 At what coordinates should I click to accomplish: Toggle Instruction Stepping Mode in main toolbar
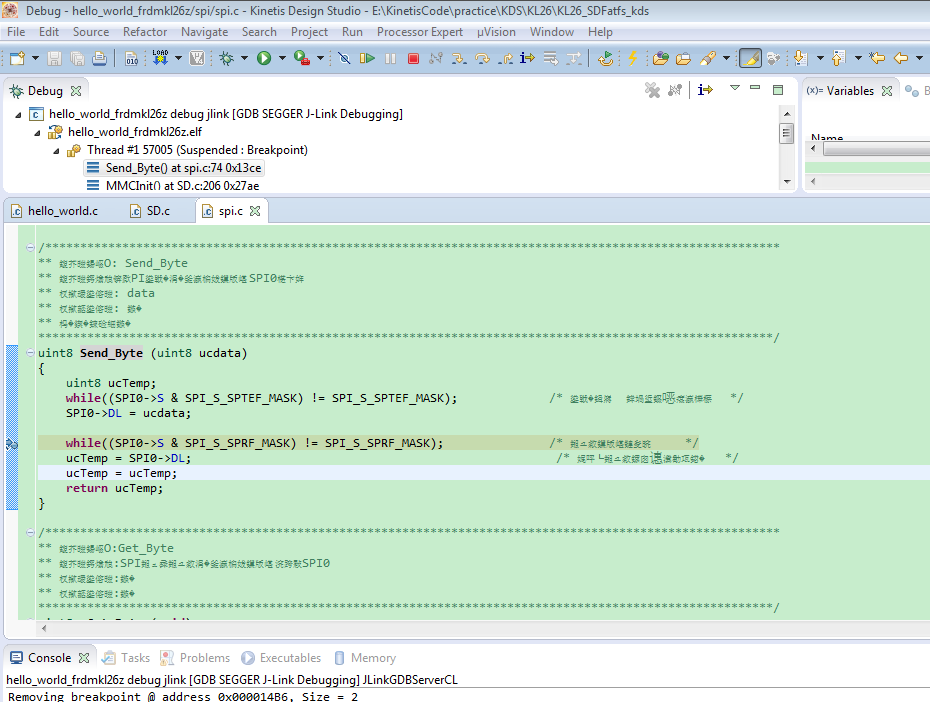pyautogui.click(x=527, y=58)
